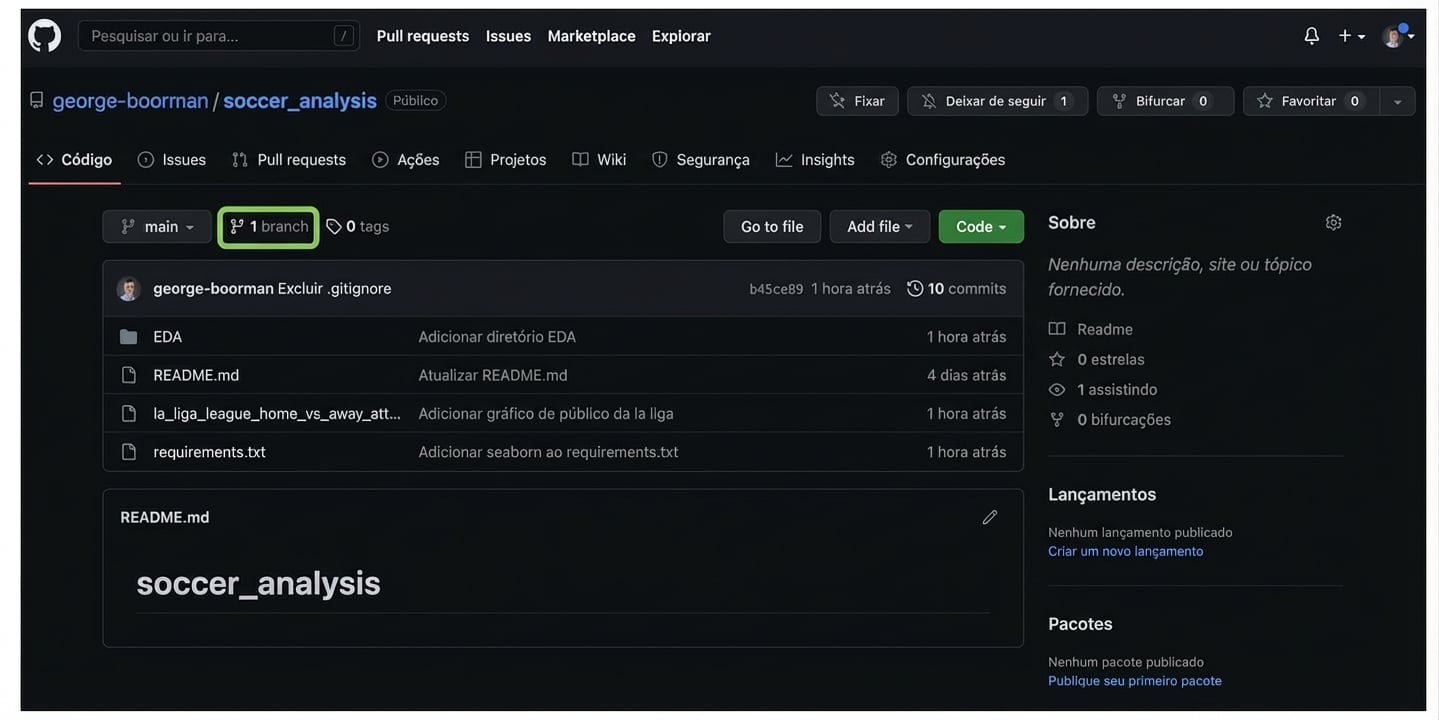This screenshot has width=1439, height=720.
Task: Switch to the repository Issues tab
Action: 172,160
